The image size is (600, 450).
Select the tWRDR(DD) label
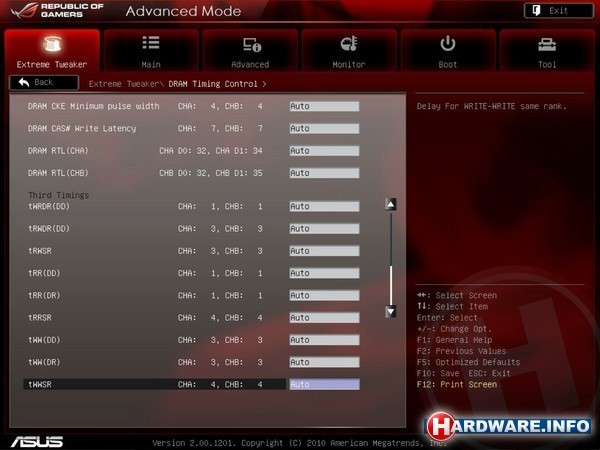coord(49,207)
